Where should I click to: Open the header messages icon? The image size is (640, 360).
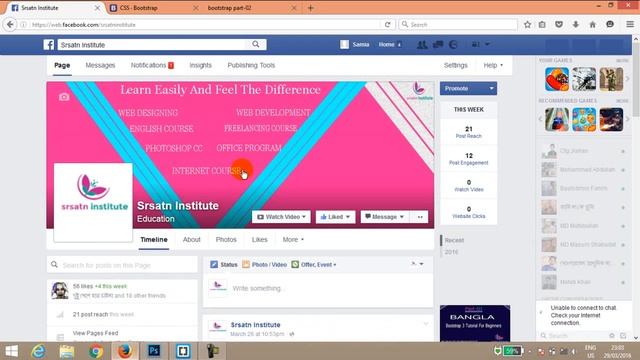[x=438, y=44]
